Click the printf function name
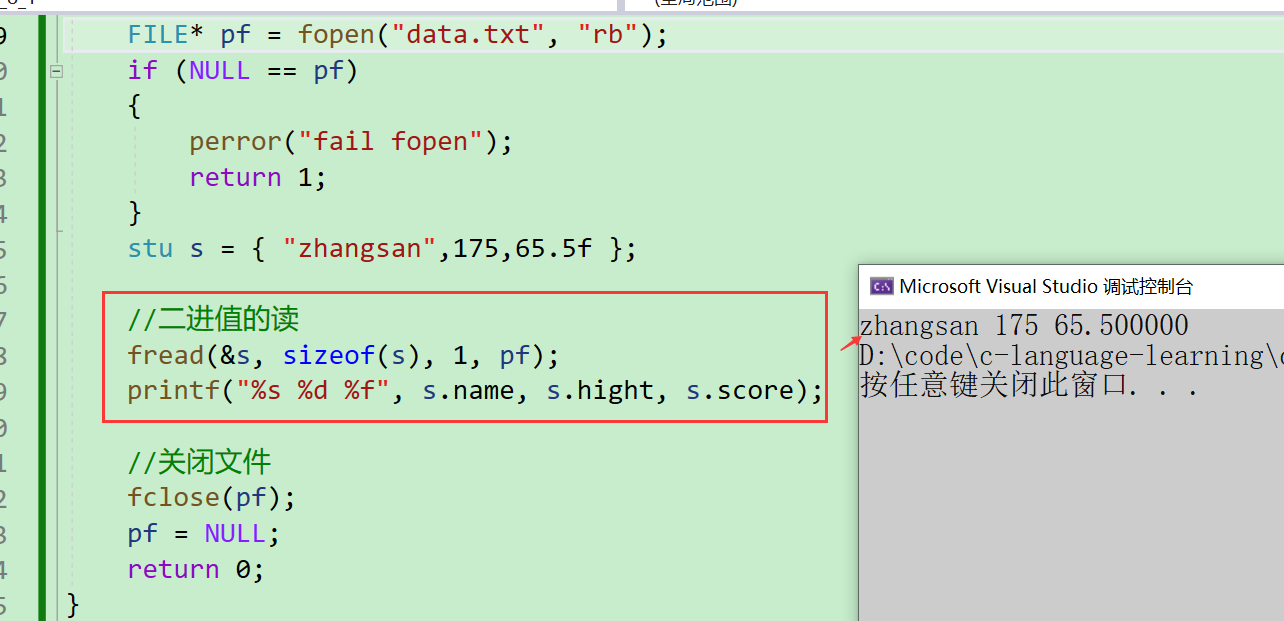 pos(173,390)
